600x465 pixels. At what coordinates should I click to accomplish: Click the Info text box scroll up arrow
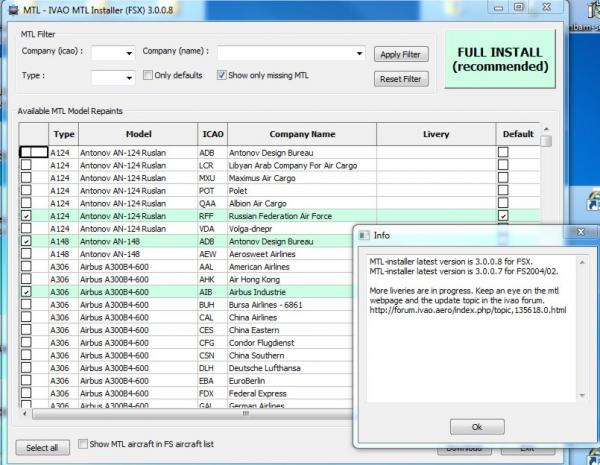pyautogui.click(x=582, y=263)
